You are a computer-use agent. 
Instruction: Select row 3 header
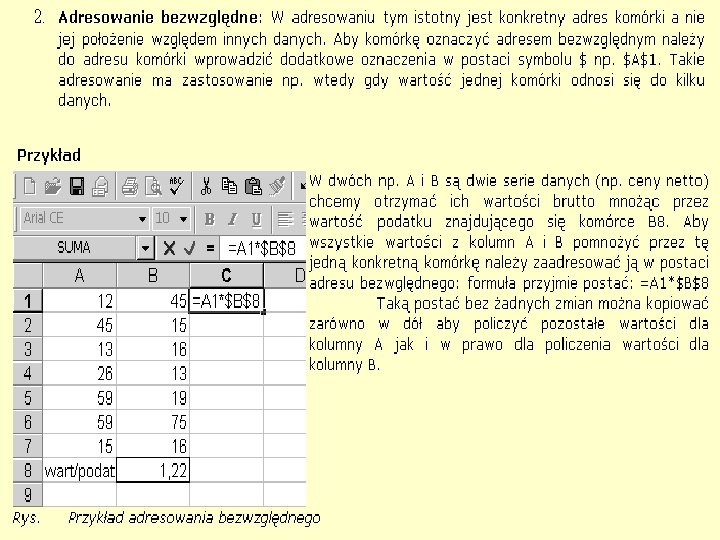[x=28, y=349]
